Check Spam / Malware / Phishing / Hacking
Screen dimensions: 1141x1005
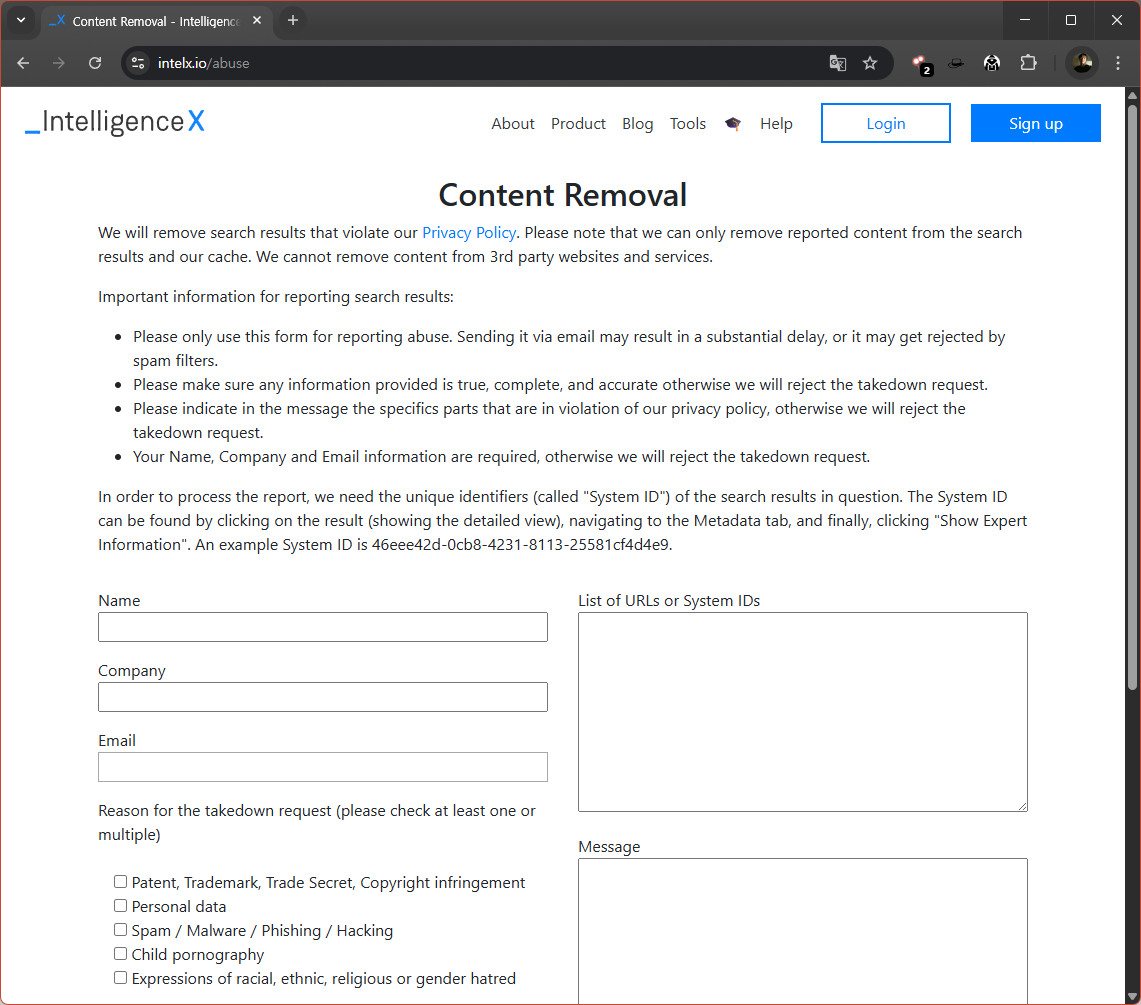(x=121, y=930)
